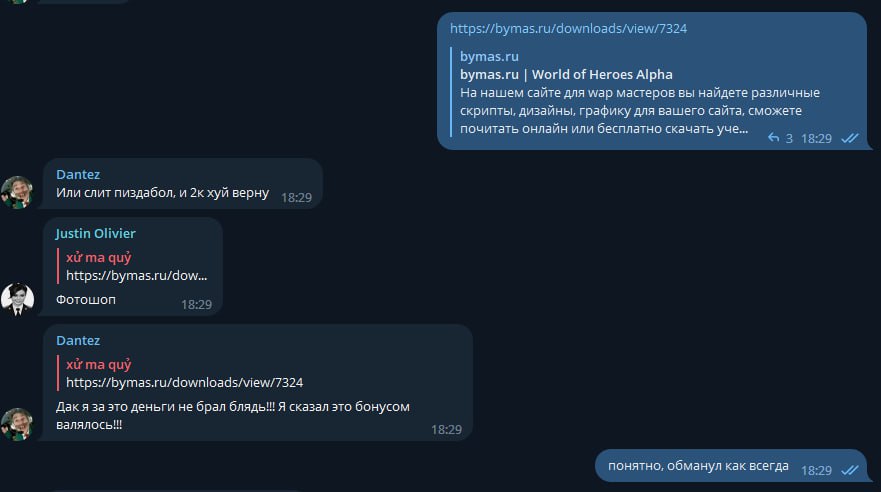The image size is (881, 492).
Task: Open the bymas.ru/downloads/view/7324 link in top message
Action: (x=568, y=28)
